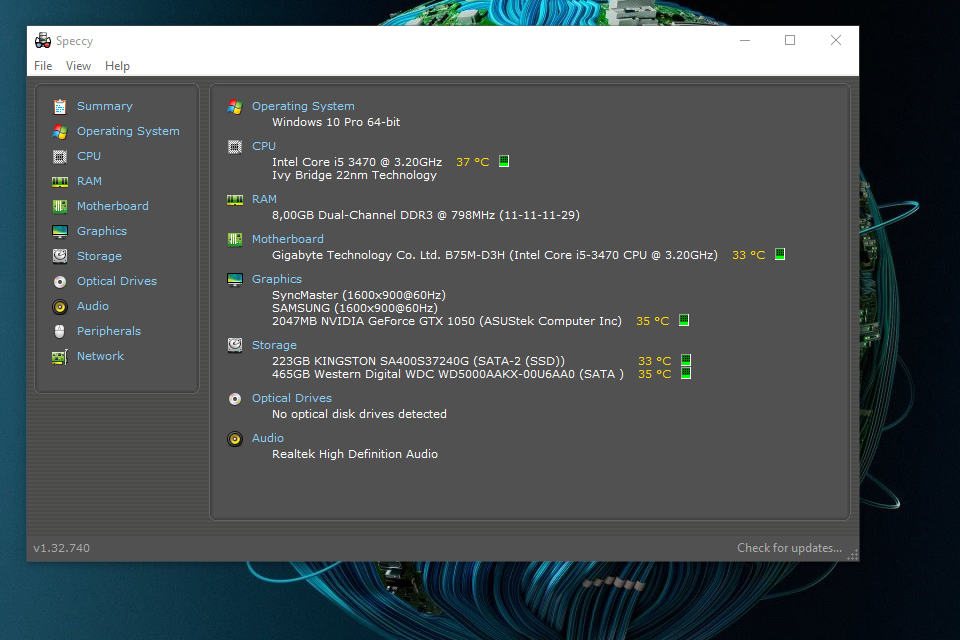Click the Graphics monitor icon in sidebar
Image resolution: width=960 pixels, height=640 pixels.
coord(60,231)
